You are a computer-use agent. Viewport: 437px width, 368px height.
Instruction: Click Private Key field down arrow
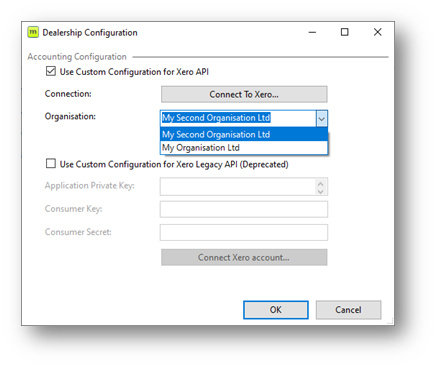pyautogui.click(x=321, y=191)
